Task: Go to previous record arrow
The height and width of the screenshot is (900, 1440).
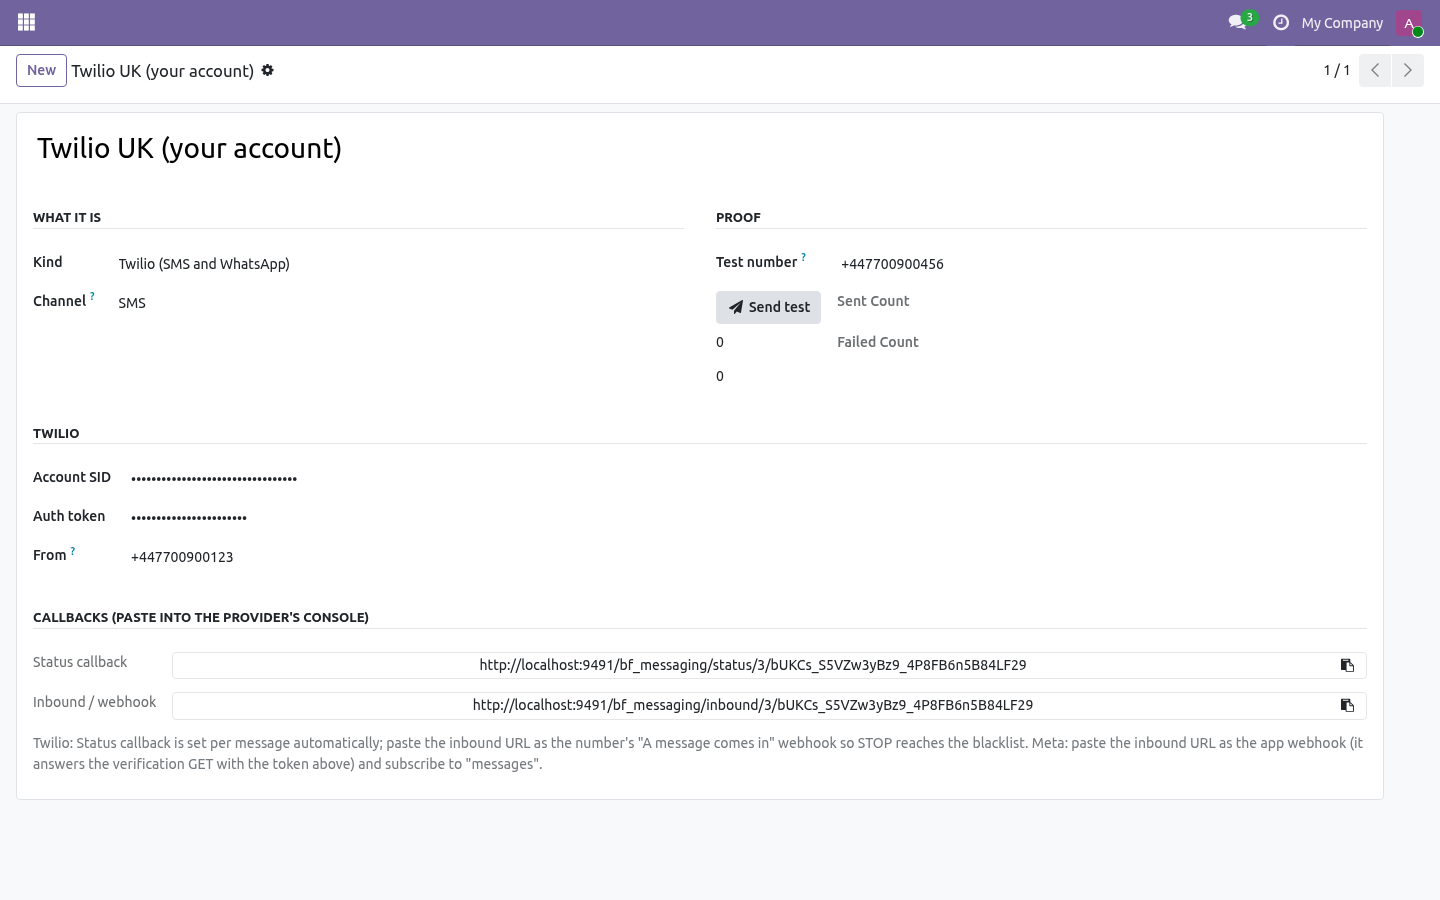Action: pos(1375,70)
